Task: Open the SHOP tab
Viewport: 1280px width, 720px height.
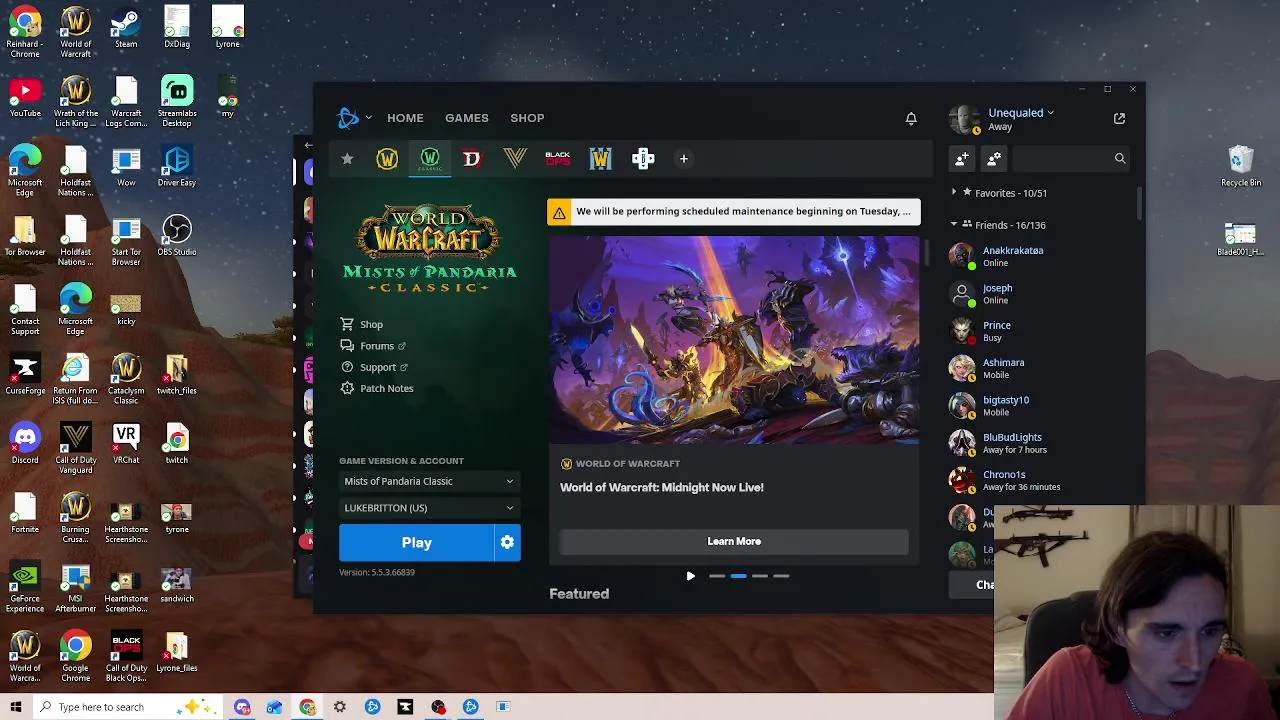Action: click(527, 118)
